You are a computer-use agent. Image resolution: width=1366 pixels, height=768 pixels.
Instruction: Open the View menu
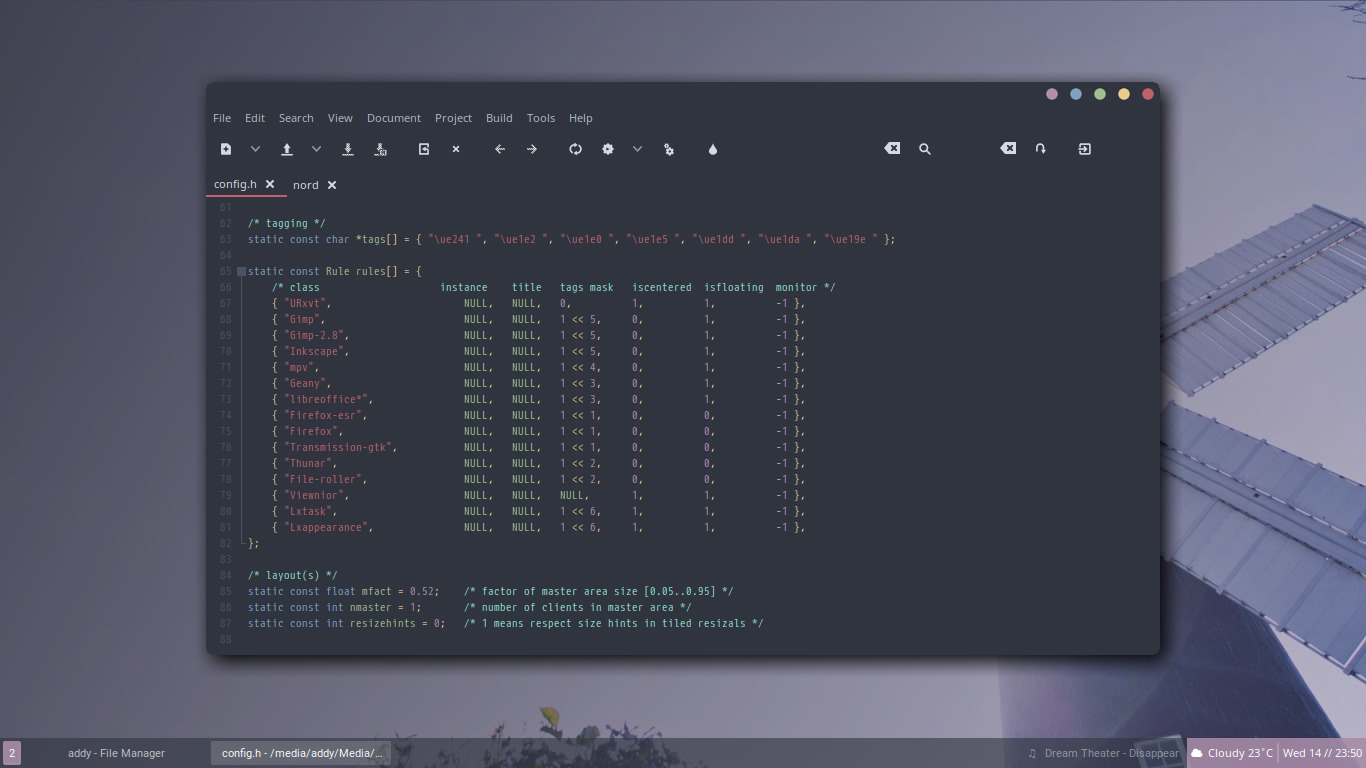tap(340, 118)
